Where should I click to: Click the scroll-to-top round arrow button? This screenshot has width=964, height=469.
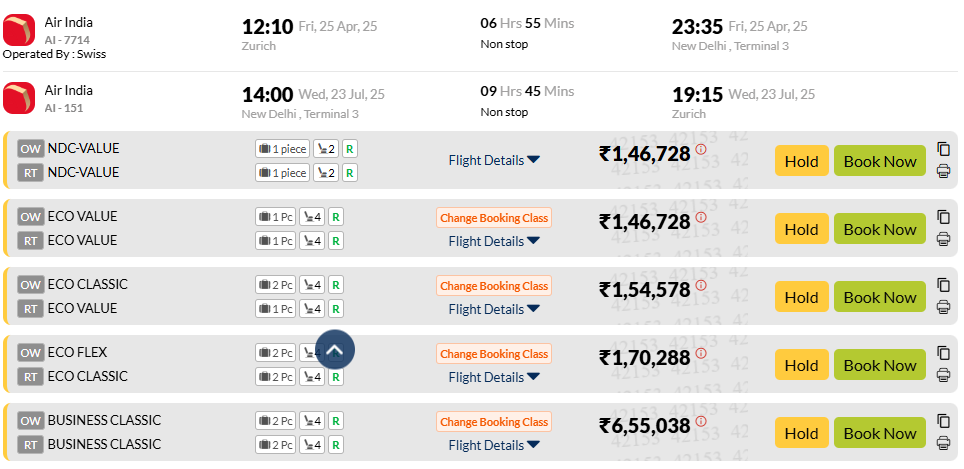tap(335, 350)
